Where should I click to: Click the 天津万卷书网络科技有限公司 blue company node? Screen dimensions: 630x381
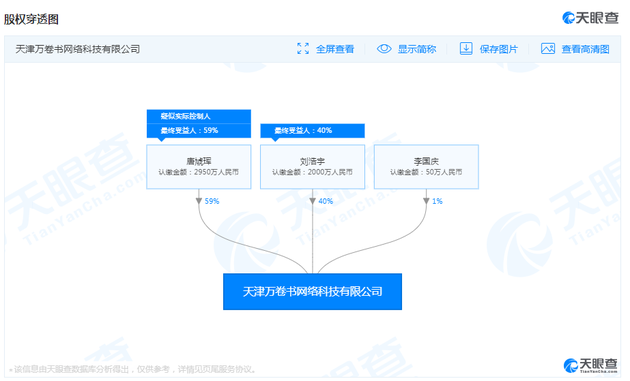(313, 291)
